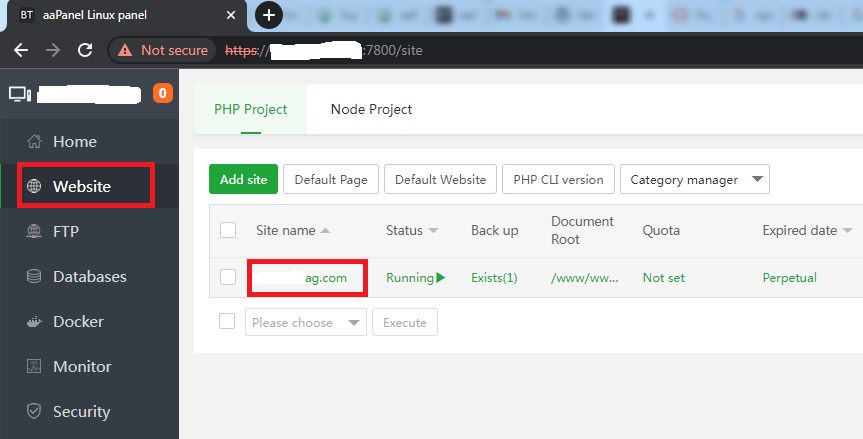Click the Exists(1) backup link
Image resolution: width=863 pixels, height=439 pixels.
(x=494, y=278)
